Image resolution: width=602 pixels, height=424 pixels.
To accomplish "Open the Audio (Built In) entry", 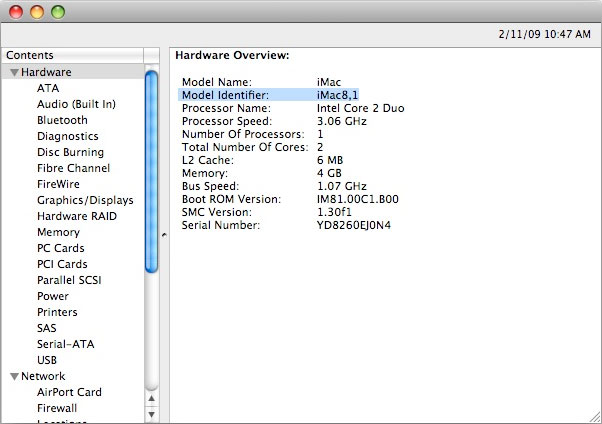I will [x=76, y=104].
